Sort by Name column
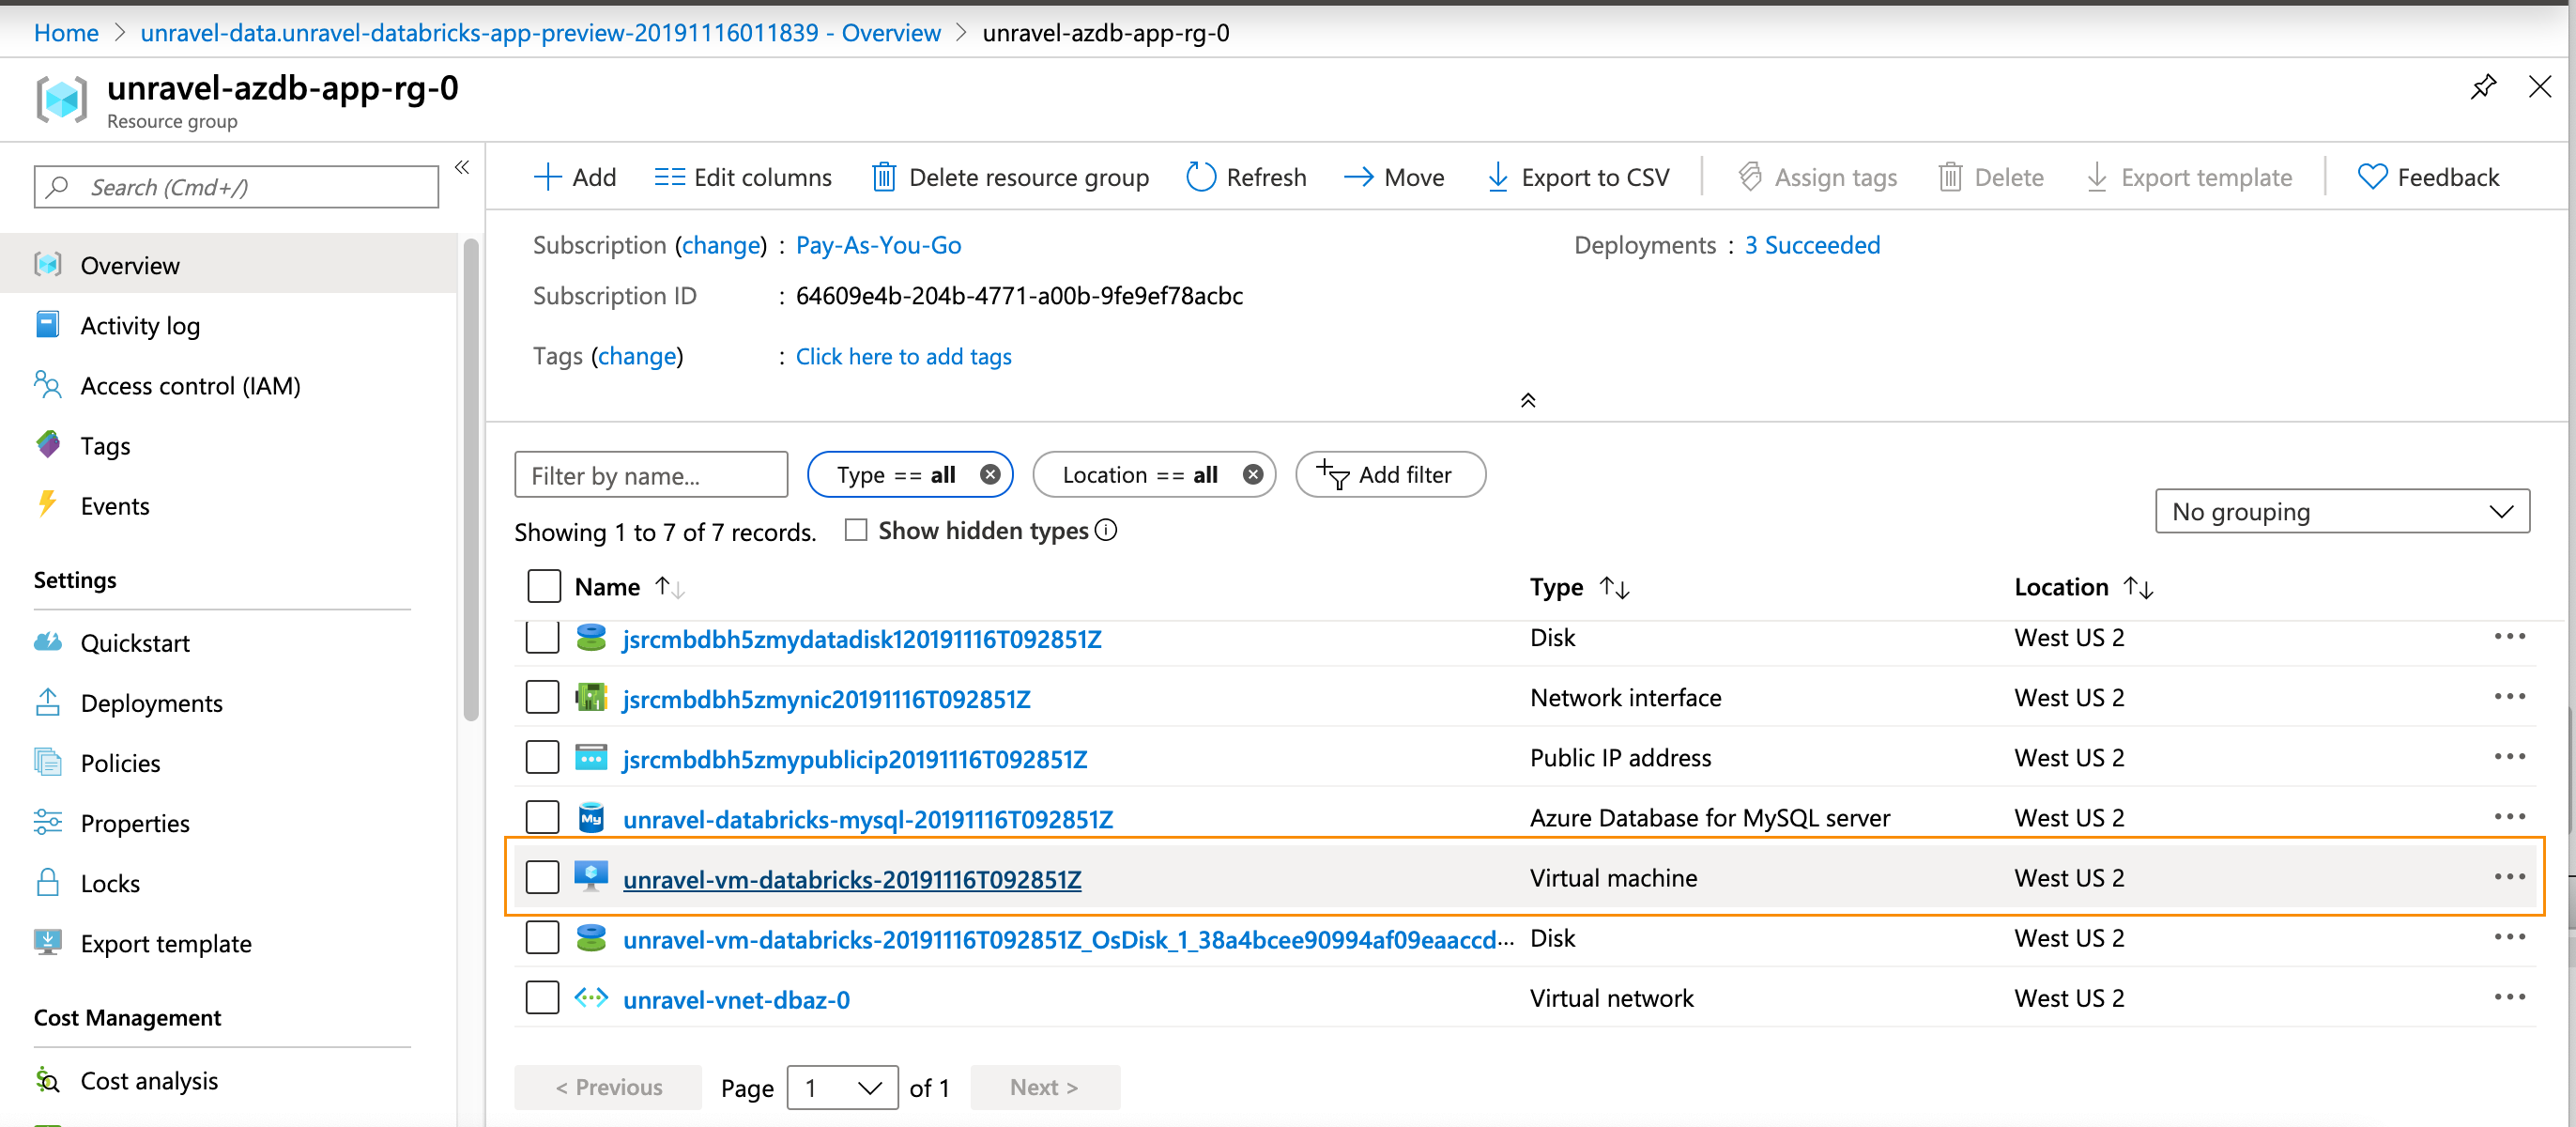Viewport: 2576px width, 1127px height. tap(629, 587)
